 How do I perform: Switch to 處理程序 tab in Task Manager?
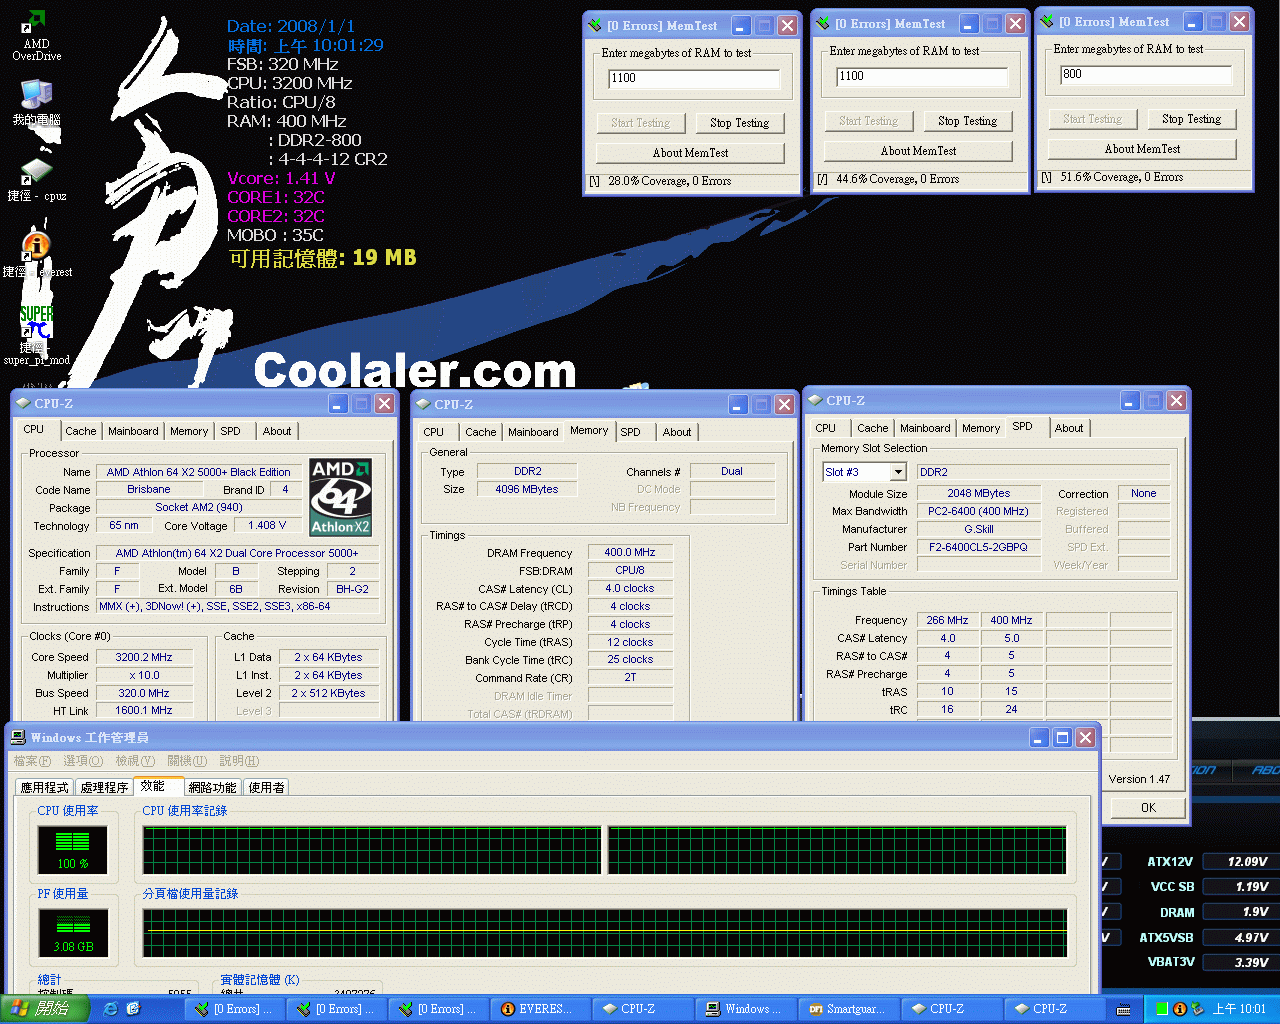tap(105, 787)
